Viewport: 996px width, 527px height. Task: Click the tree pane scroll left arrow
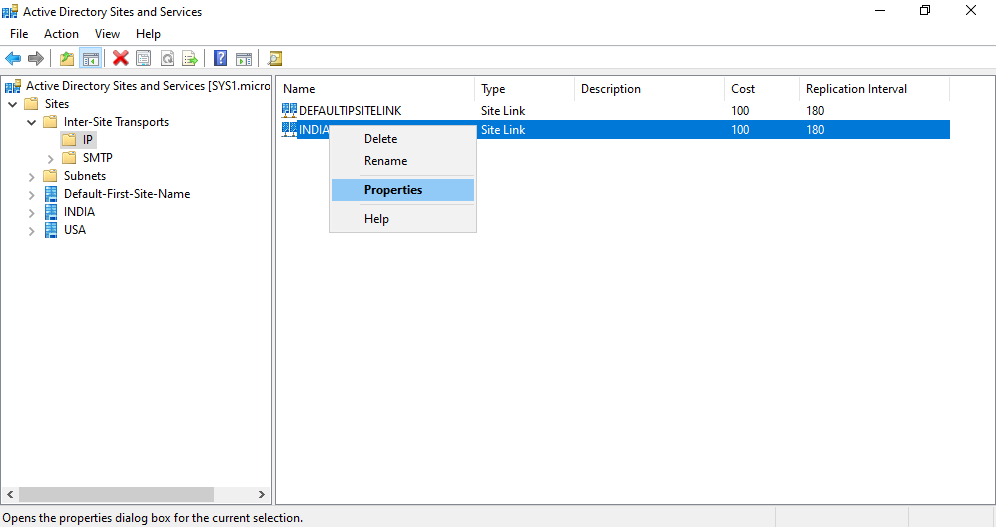(x=10, y=494)
